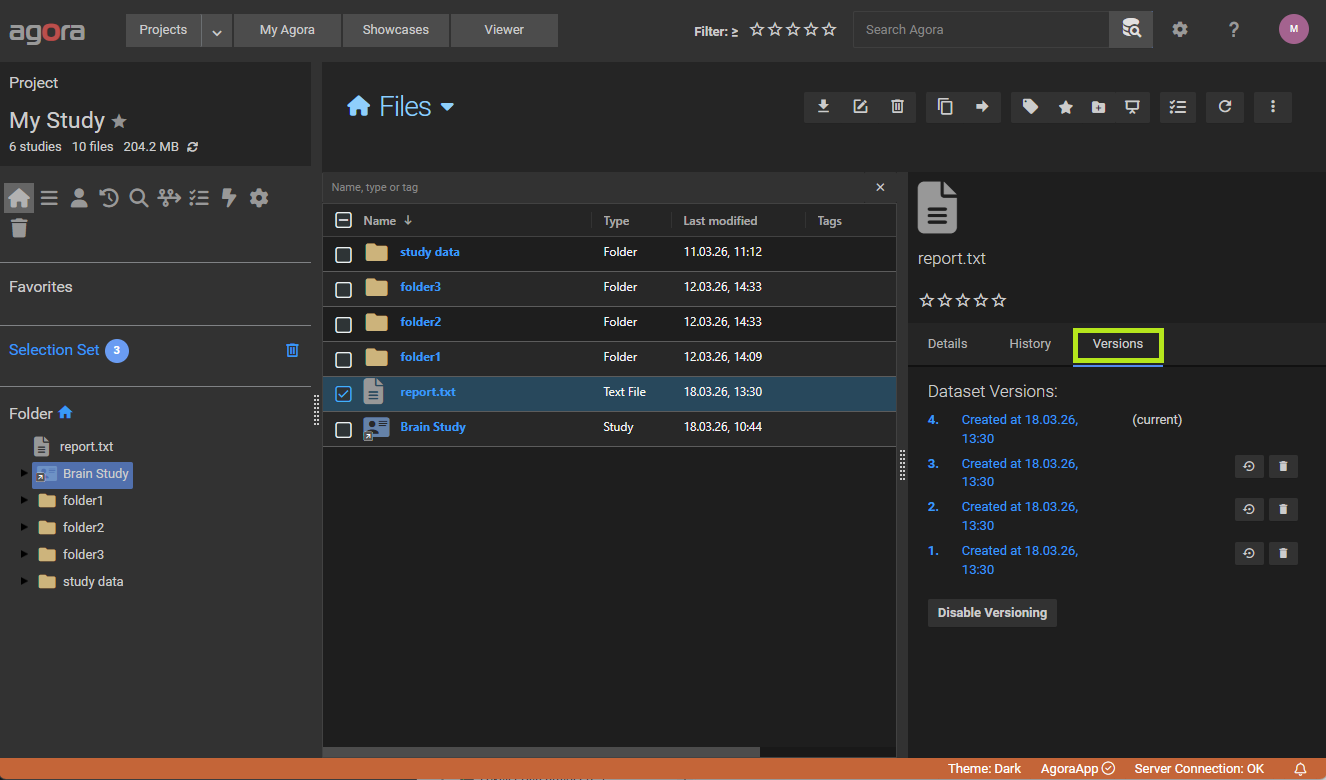
Task: Toggle the select-all checkbox in the header
Action: tap(343, 220)
